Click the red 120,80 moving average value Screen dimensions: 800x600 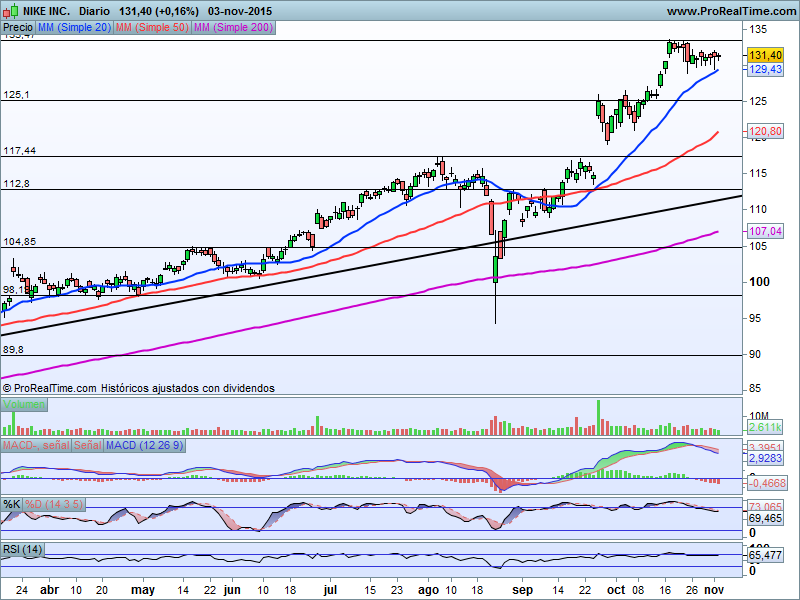click(765, 131)
